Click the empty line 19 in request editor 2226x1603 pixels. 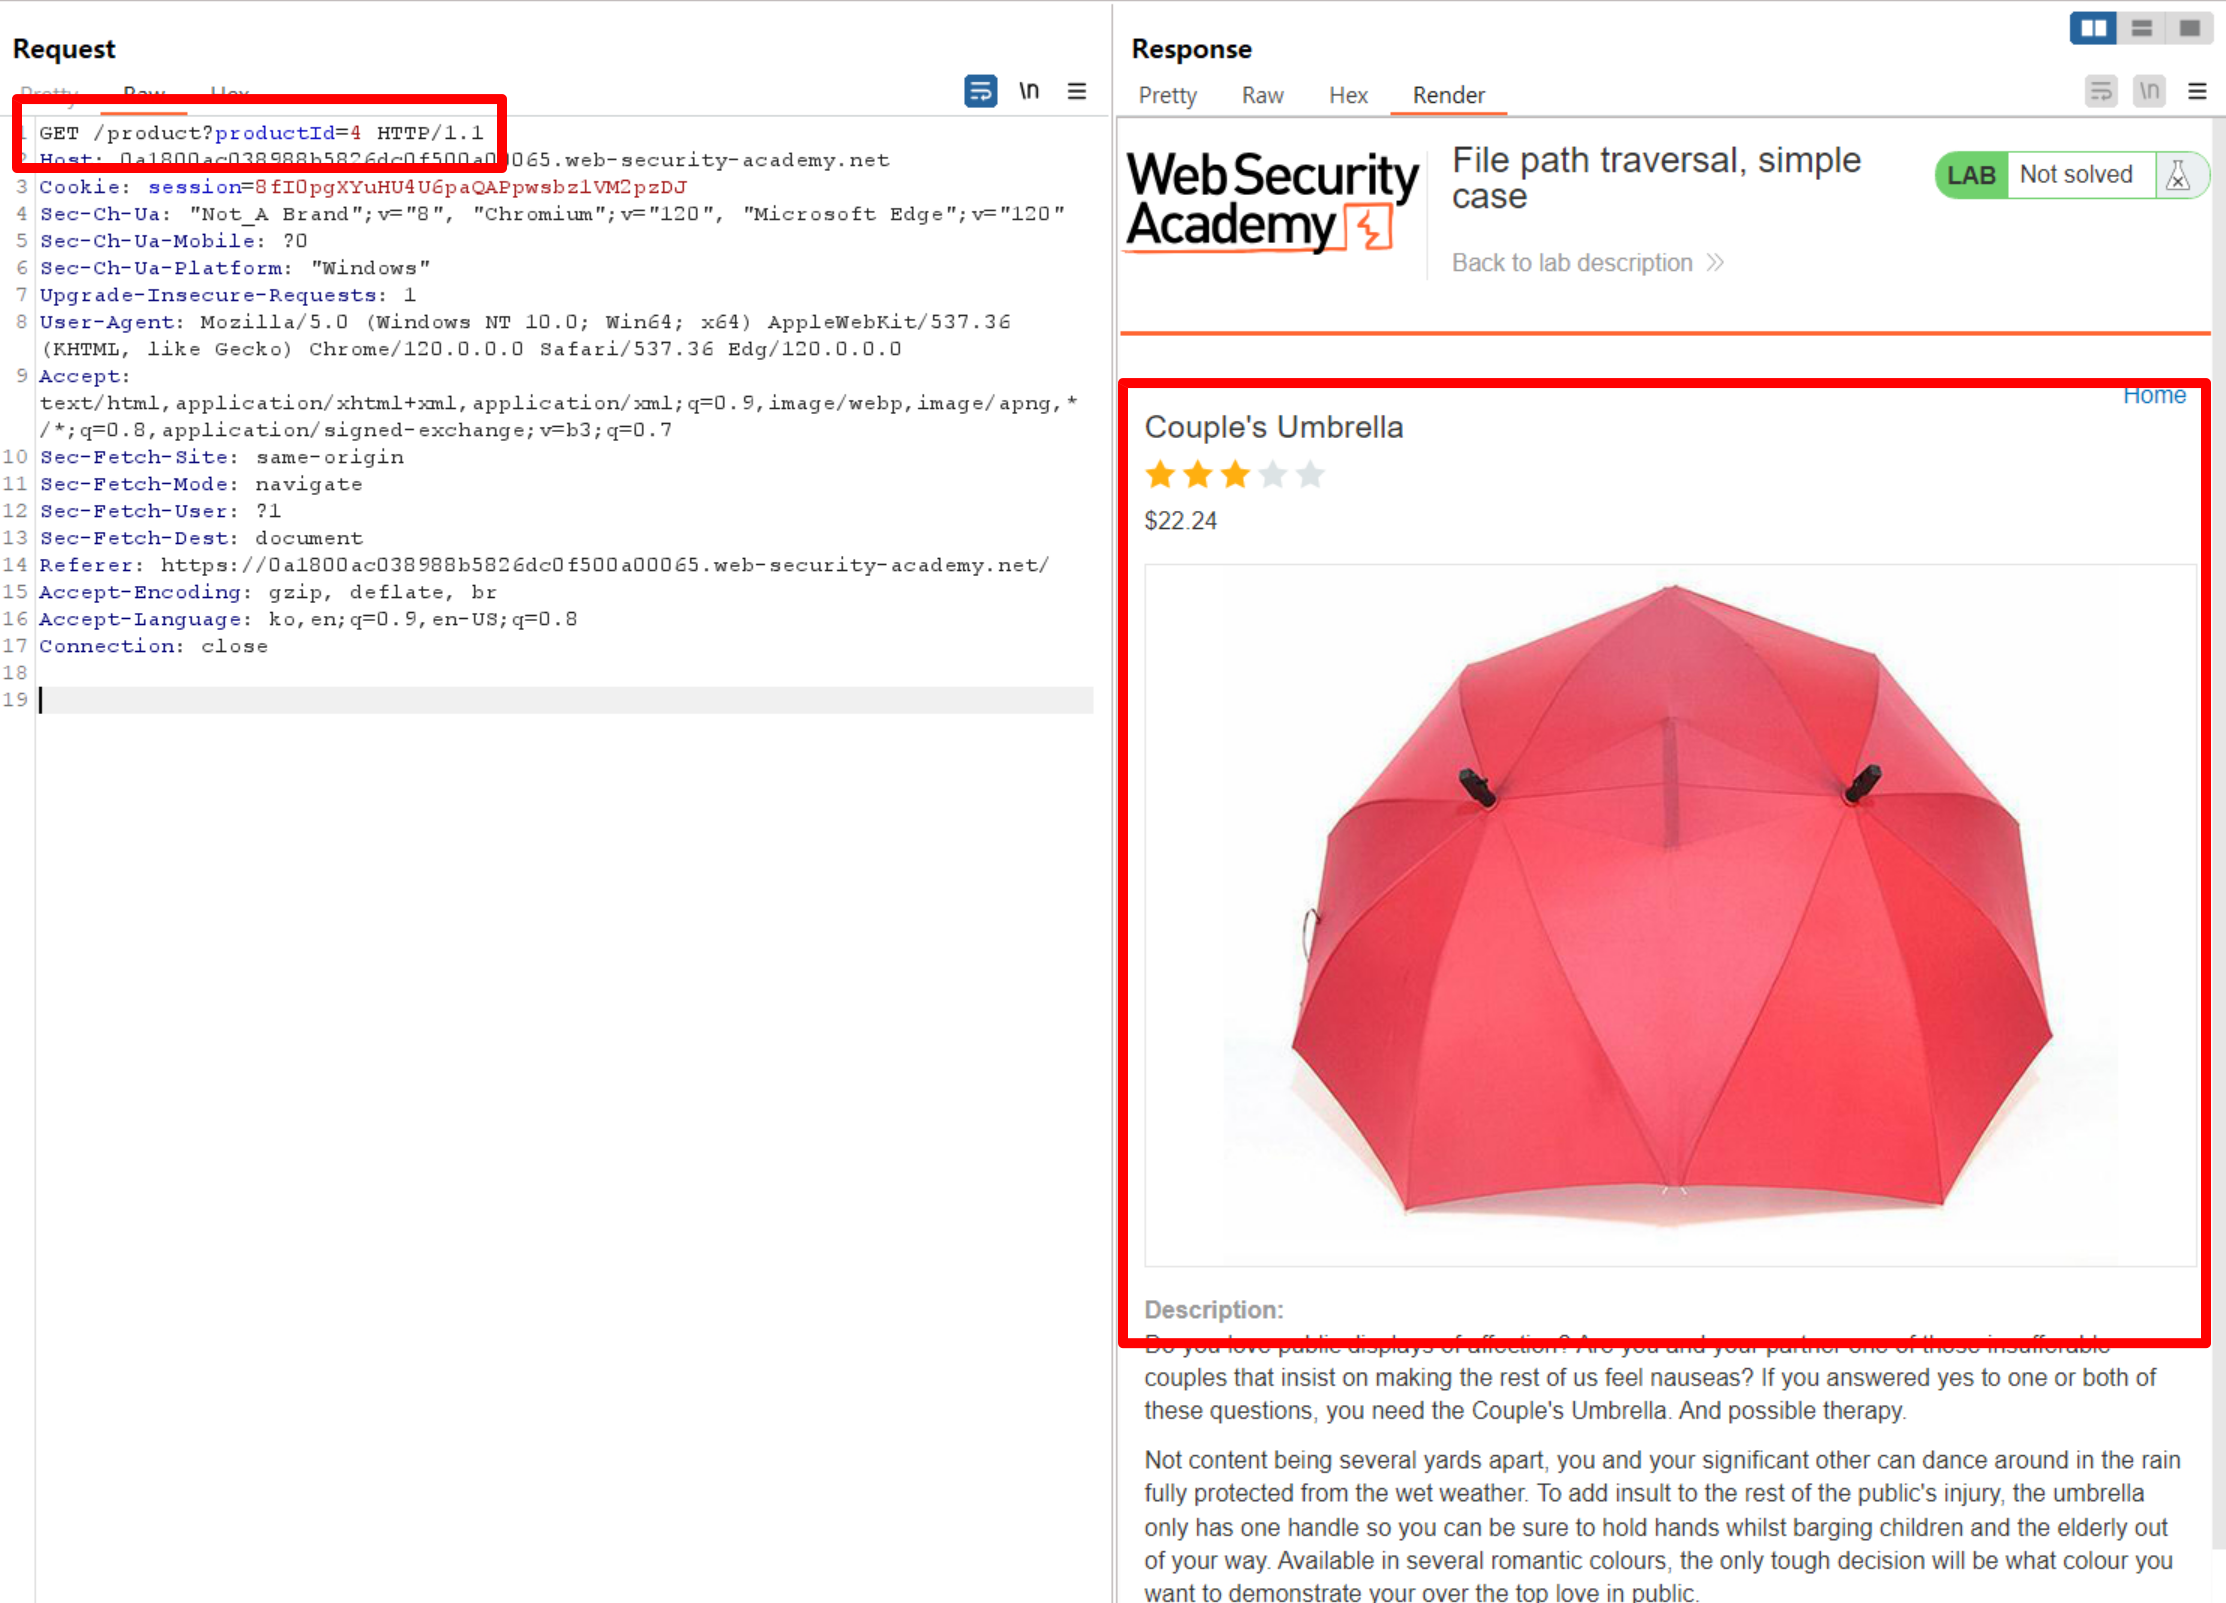click(565, 700)
